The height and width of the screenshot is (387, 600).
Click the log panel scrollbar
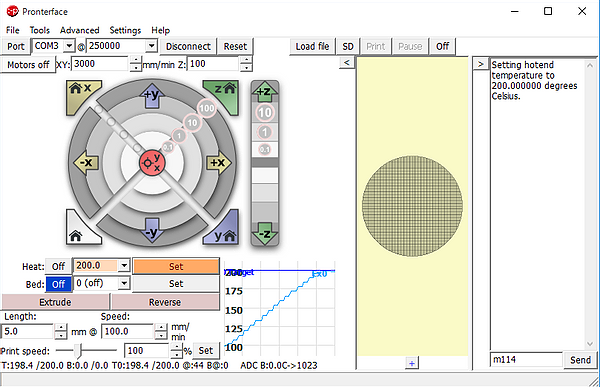[590, 204]
